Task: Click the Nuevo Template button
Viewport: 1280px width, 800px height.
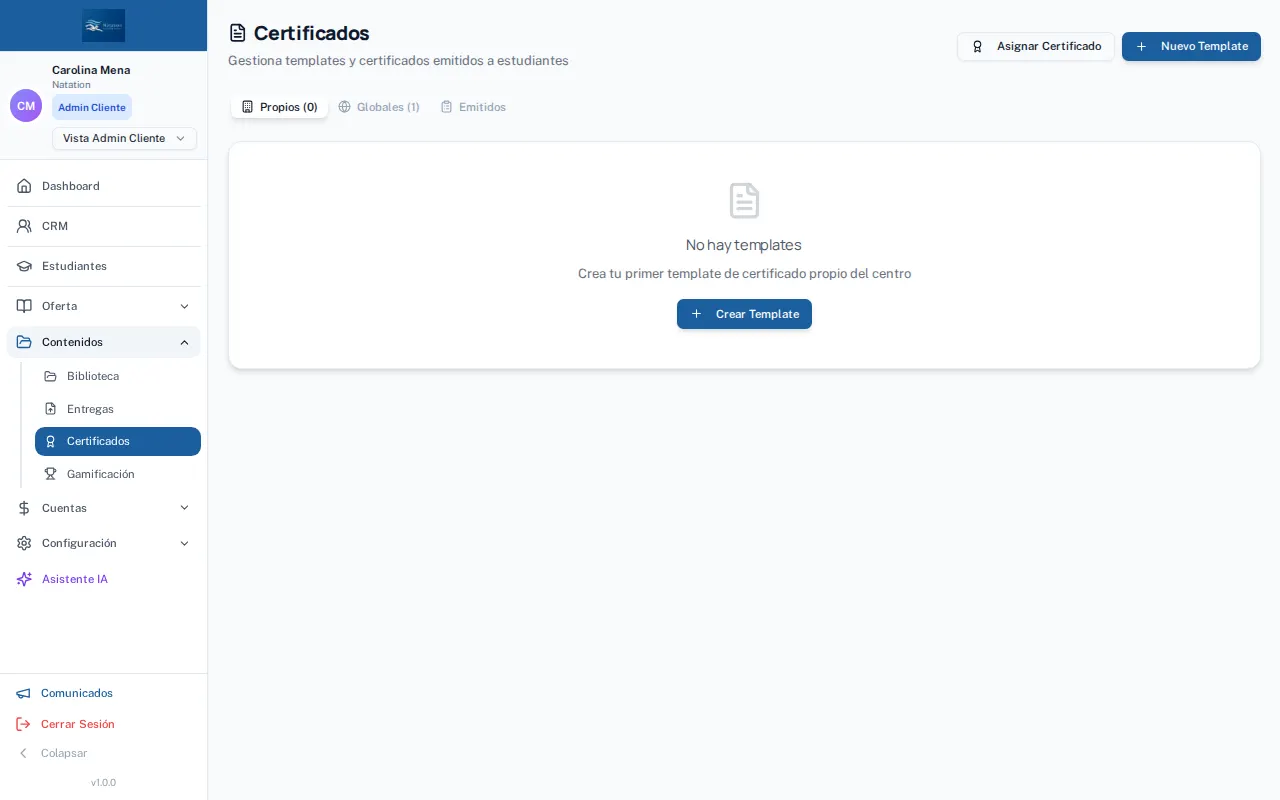Action: [x=1191, y=46]
